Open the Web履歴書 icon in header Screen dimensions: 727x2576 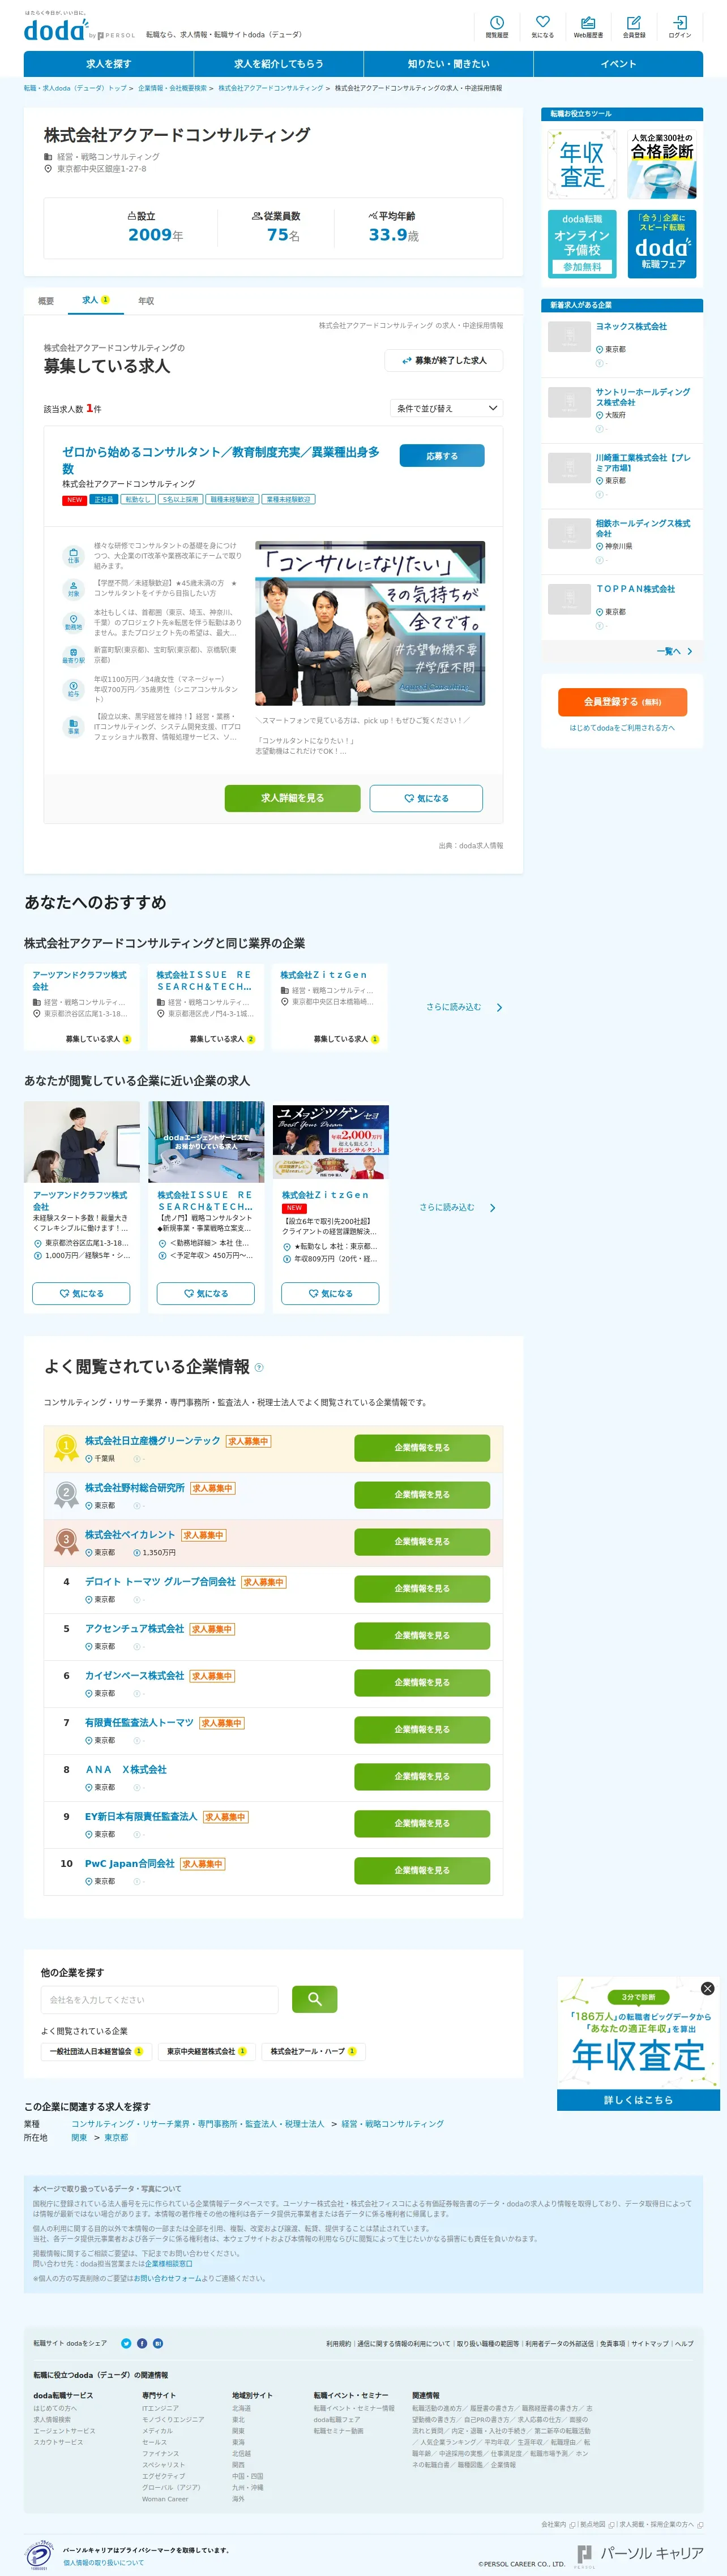click(x=588, y=27)
